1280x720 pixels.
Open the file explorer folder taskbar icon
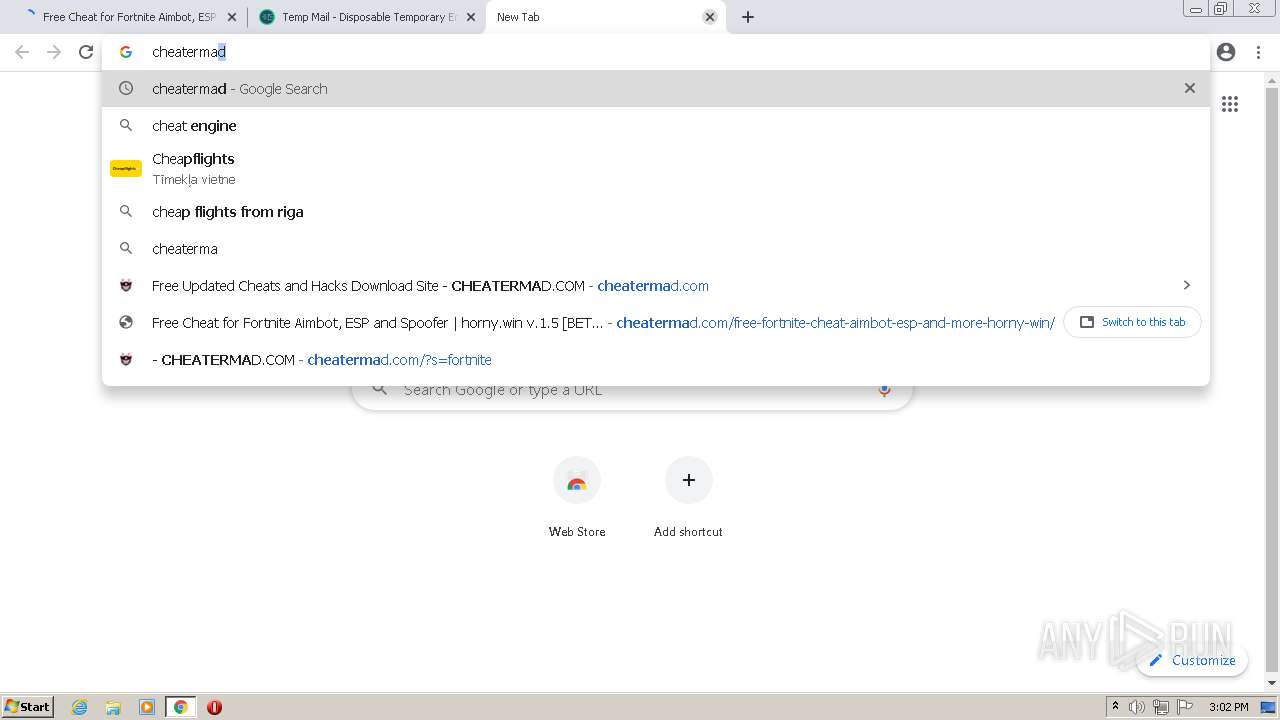(x=113, y=707)
